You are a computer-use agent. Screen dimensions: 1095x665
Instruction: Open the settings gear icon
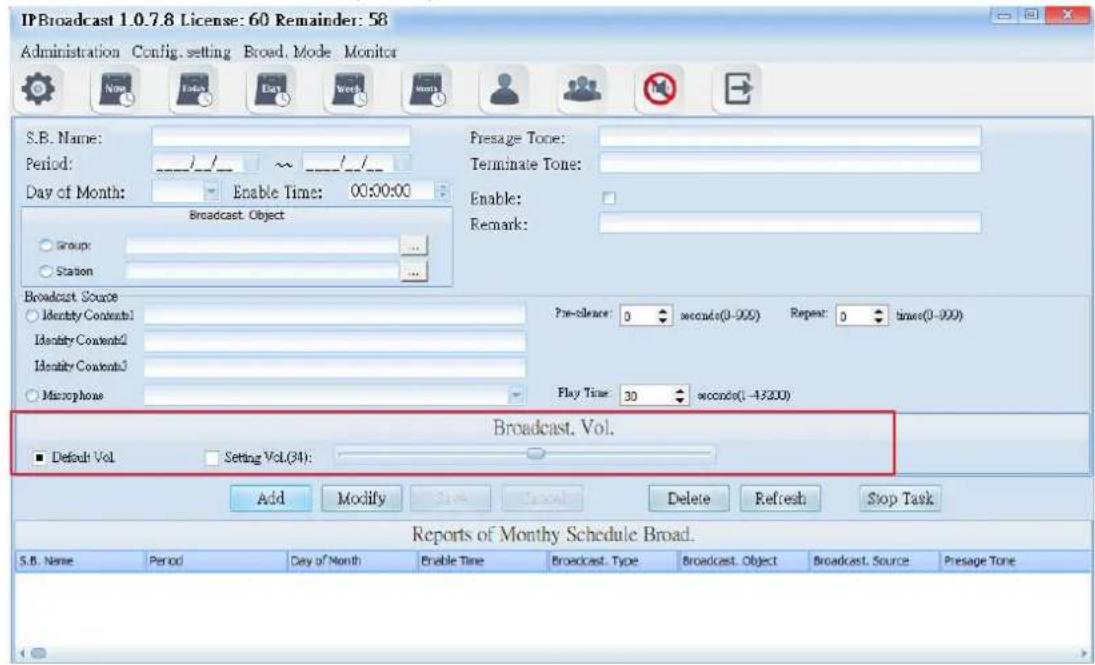click(x=38, y=89)
